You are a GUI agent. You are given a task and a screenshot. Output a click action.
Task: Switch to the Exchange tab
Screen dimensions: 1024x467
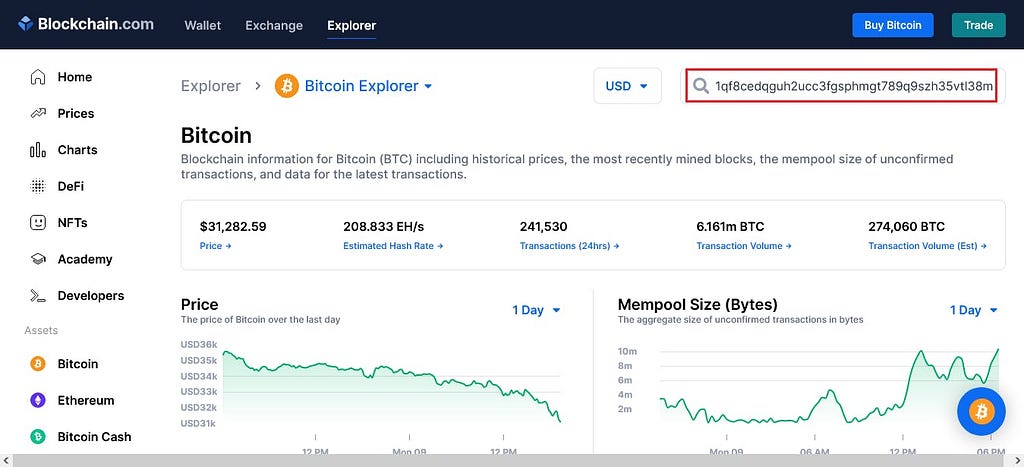point(274,25)
